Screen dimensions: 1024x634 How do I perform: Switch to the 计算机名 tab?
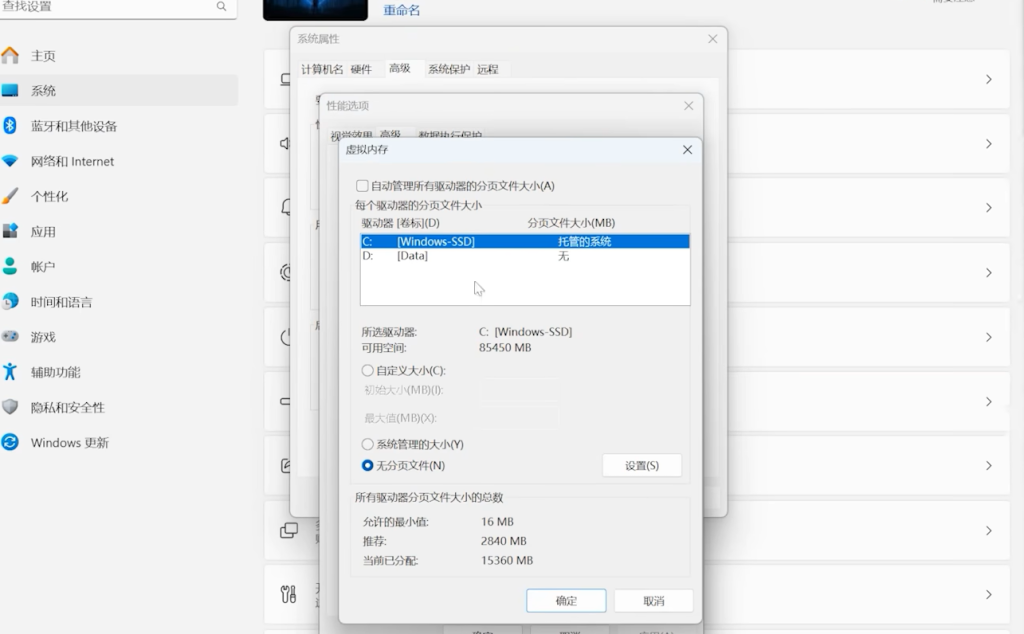(x=322, y=69)
